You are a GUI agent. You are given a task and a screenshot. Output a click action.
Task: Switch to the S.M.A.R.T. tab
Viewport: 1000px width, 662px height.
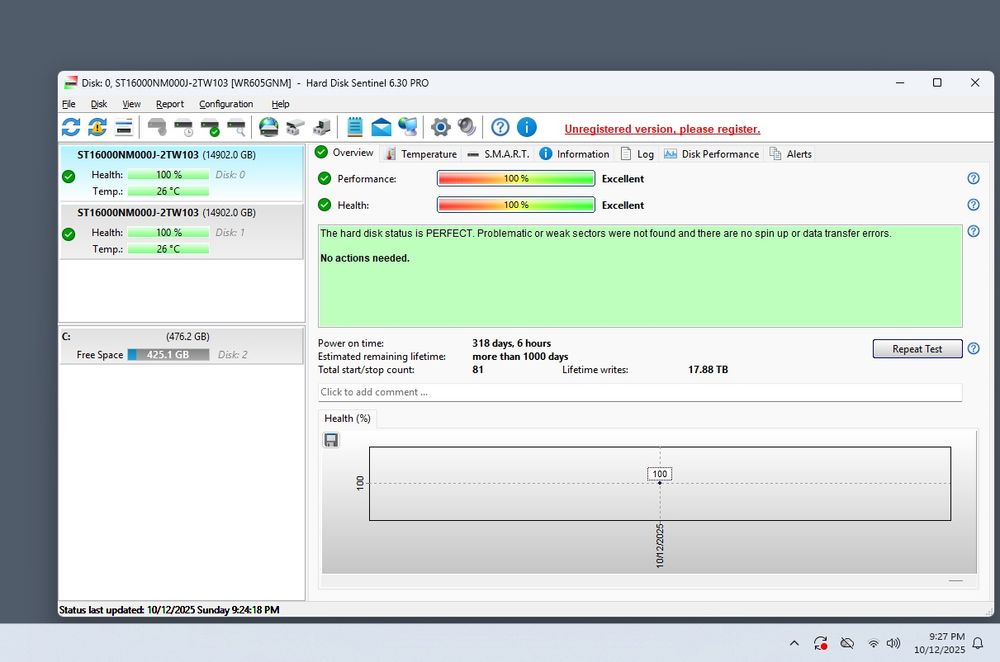tap(498, 154)
